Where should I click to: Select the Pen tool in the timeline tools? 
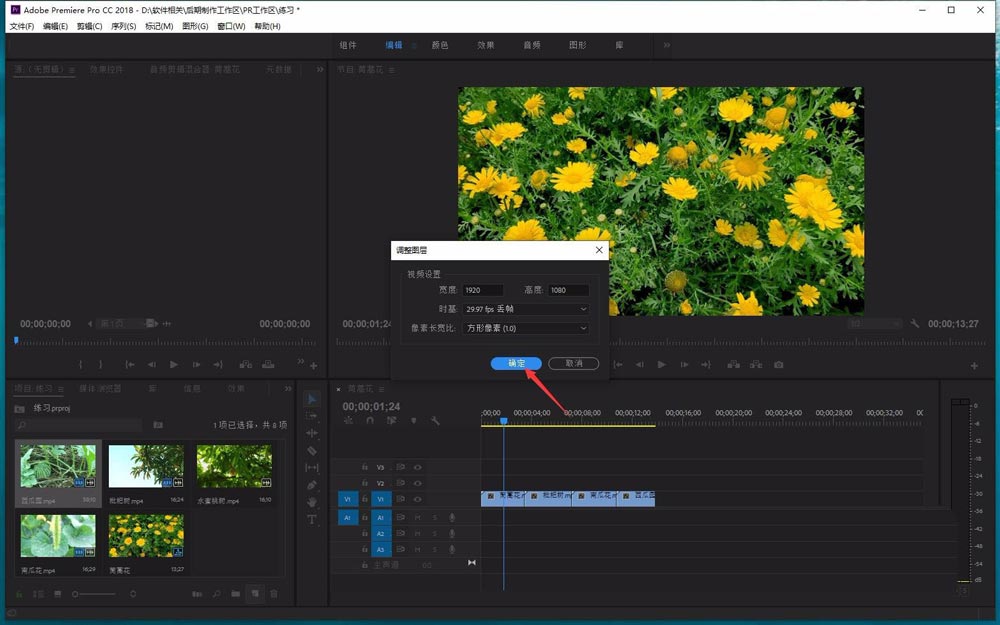pos(312,483)
